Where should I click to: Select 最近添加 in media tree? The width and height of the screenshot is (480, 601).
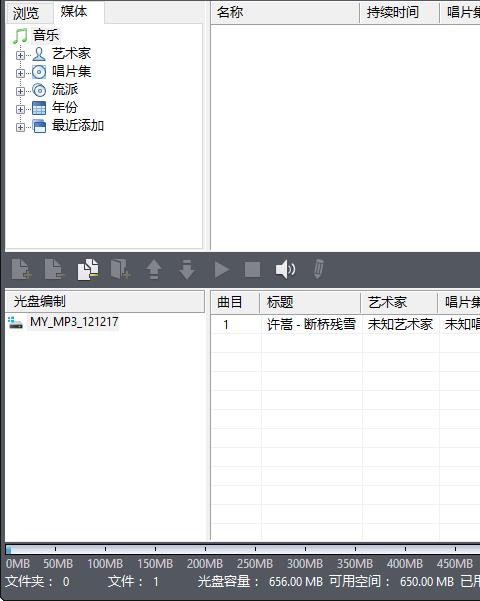tap(78, 125)
